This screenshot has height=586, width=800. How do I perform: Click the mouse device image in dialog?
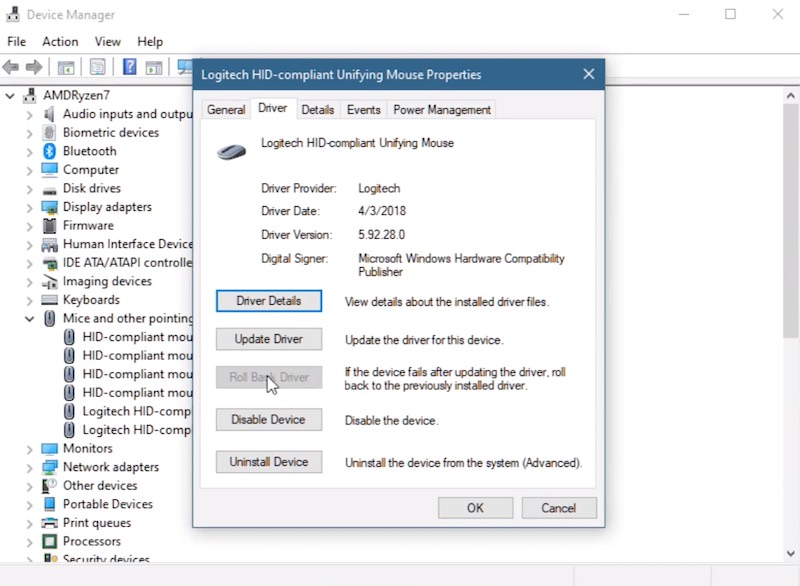coord(231,151)
